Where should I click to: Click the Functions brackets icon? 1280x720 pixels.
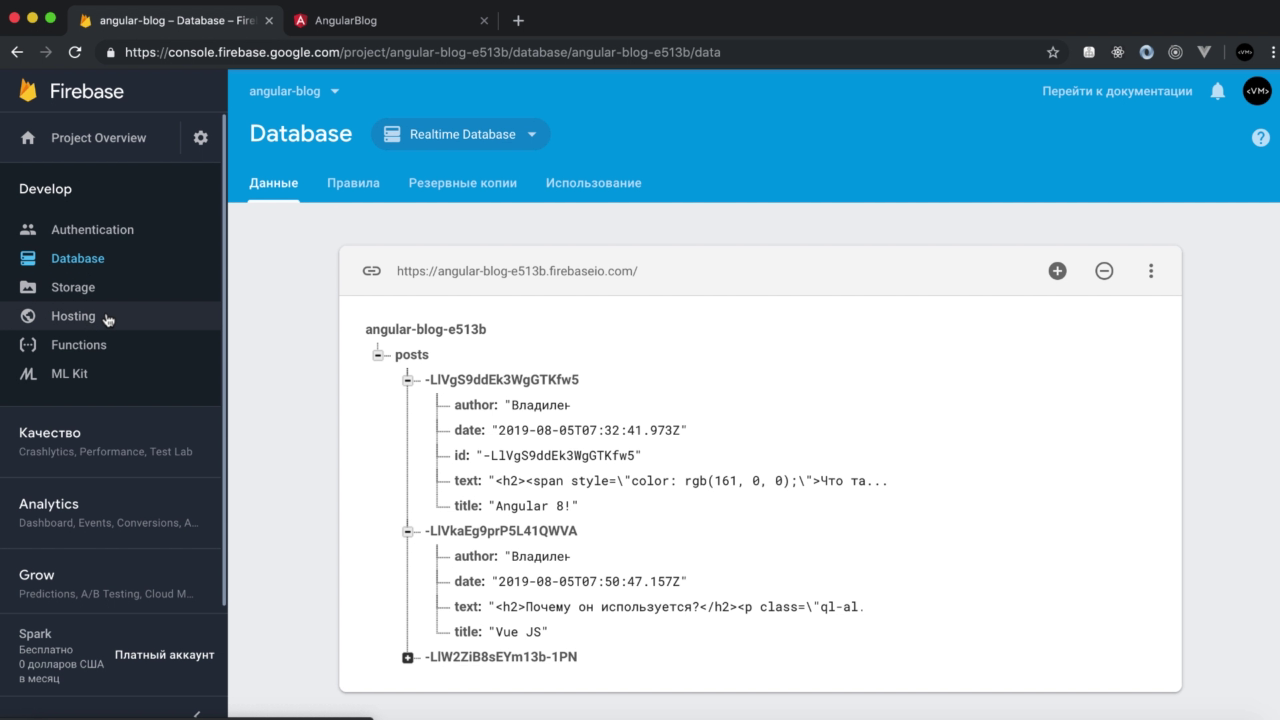28,345
